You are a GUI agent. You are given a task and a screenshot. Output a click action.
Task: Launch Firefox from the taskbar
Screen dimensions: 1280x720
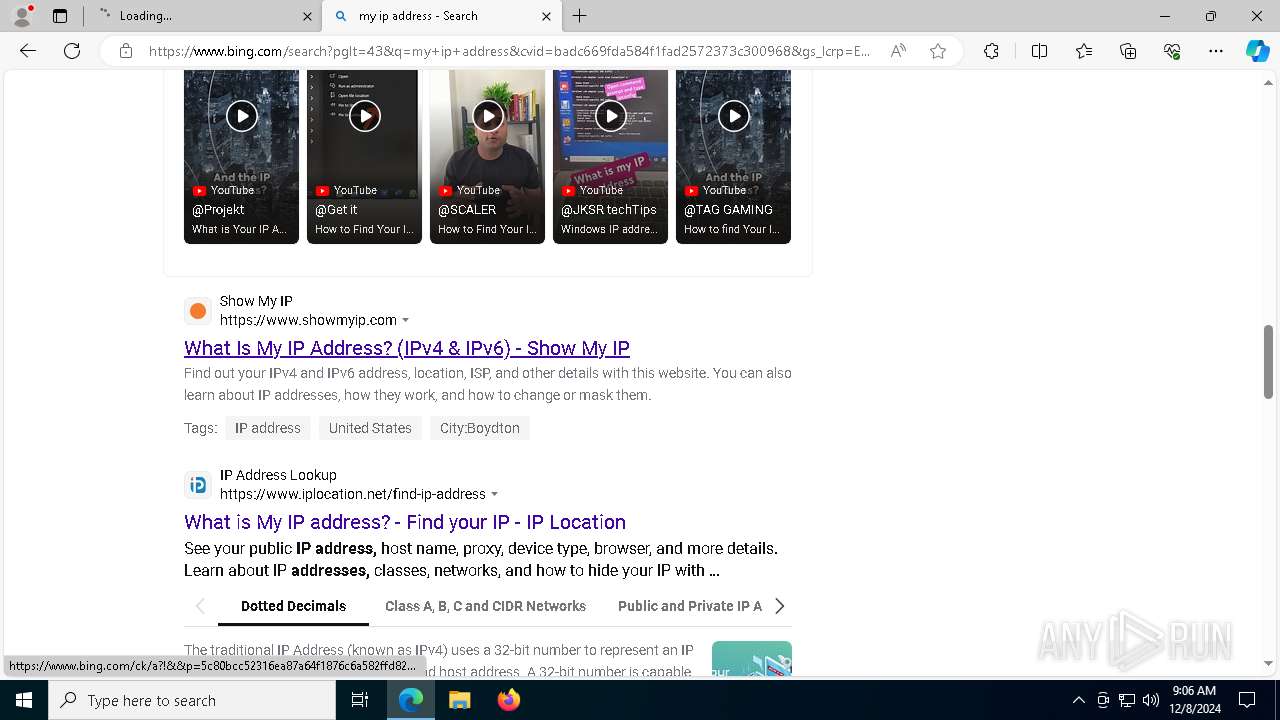(508, 700)
